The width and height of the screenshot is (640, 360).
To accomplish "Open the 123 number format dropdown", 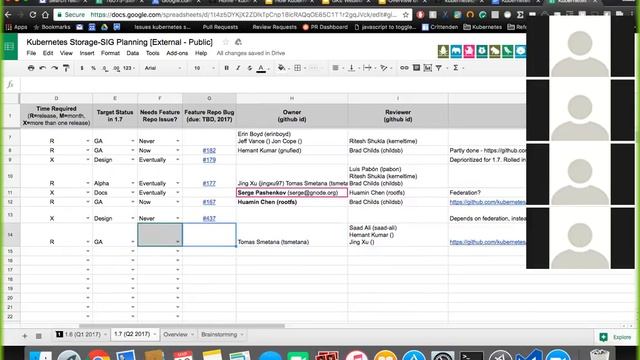I will [x=129, y=68].
